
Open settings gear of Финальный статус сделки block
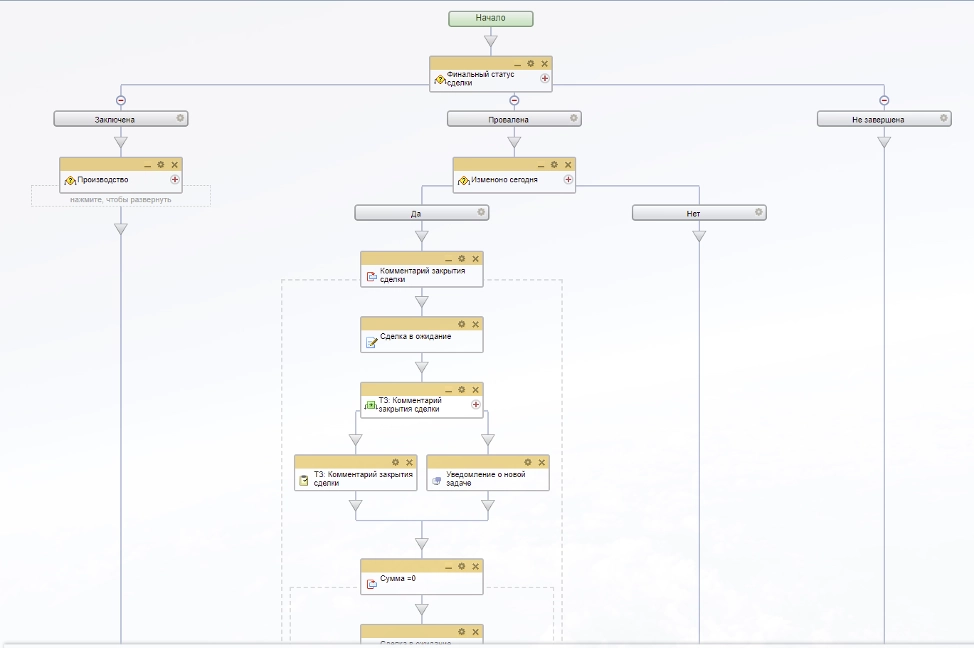[531, 63]
